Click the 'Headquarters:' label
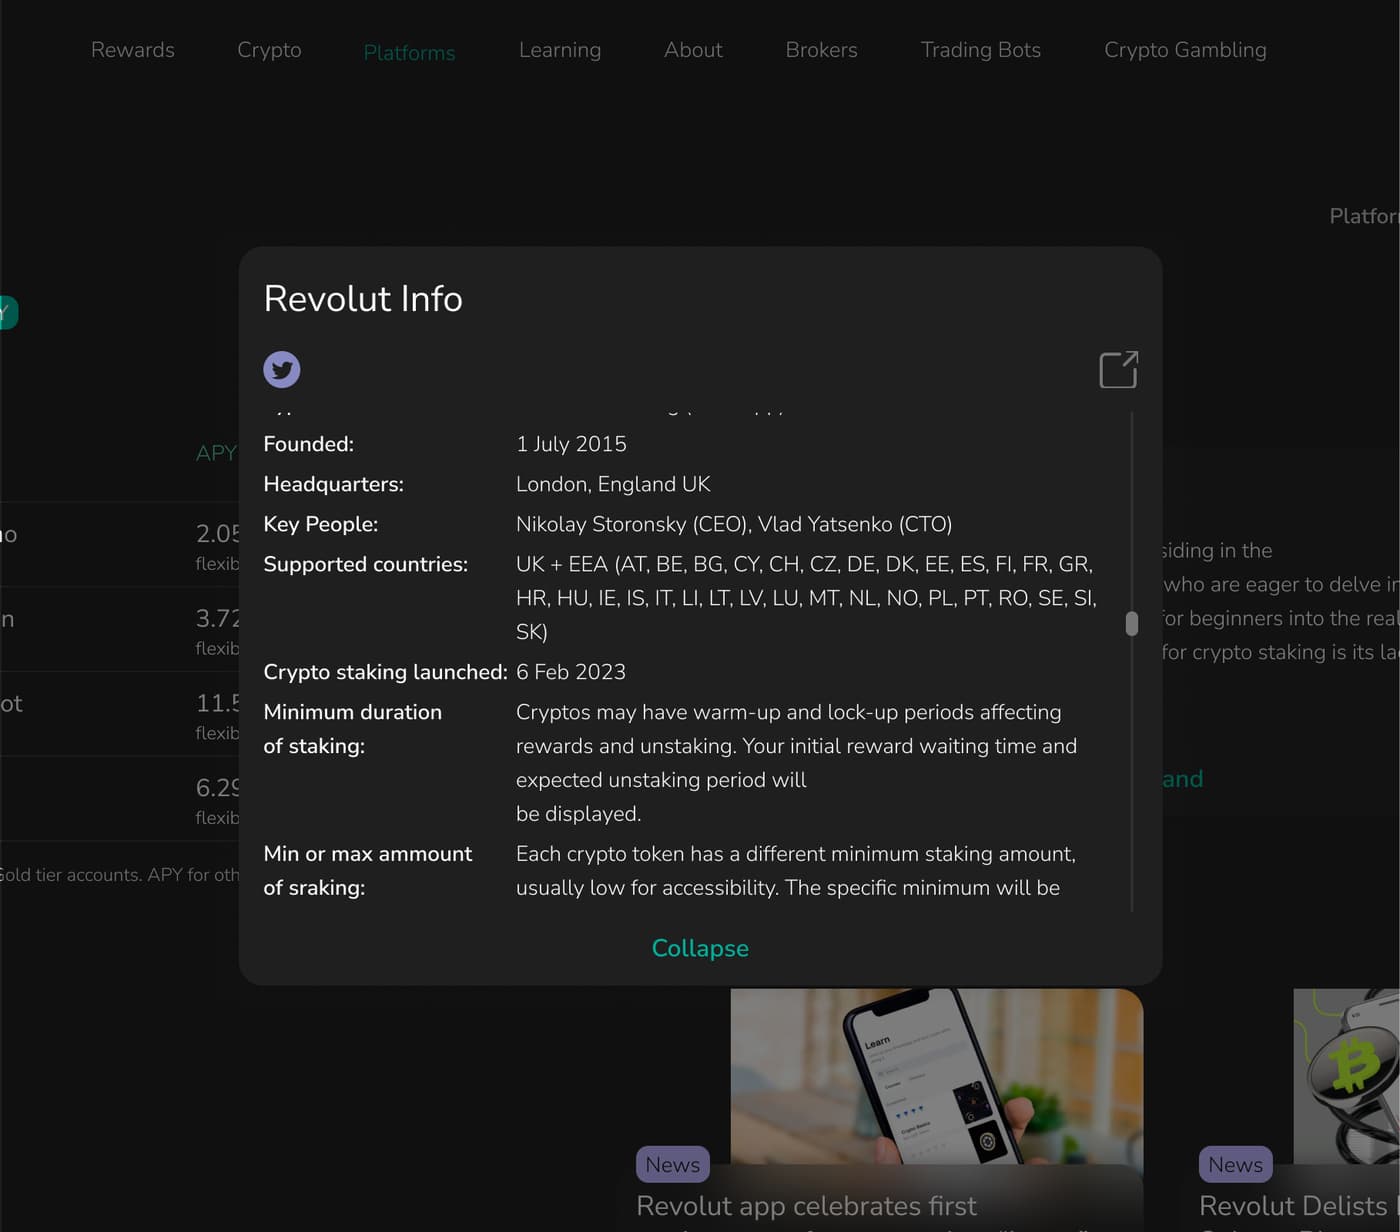This screenshot has height=1232, width=1400. [334, 484]
